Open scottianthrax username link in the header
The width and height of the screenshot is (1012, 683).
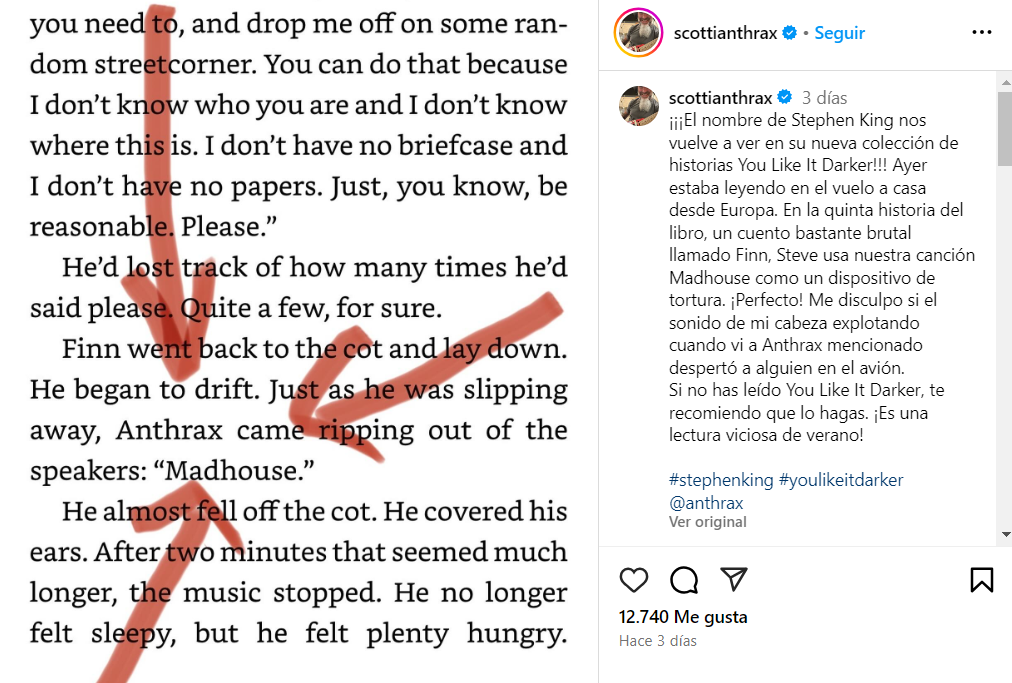[725, 33]
